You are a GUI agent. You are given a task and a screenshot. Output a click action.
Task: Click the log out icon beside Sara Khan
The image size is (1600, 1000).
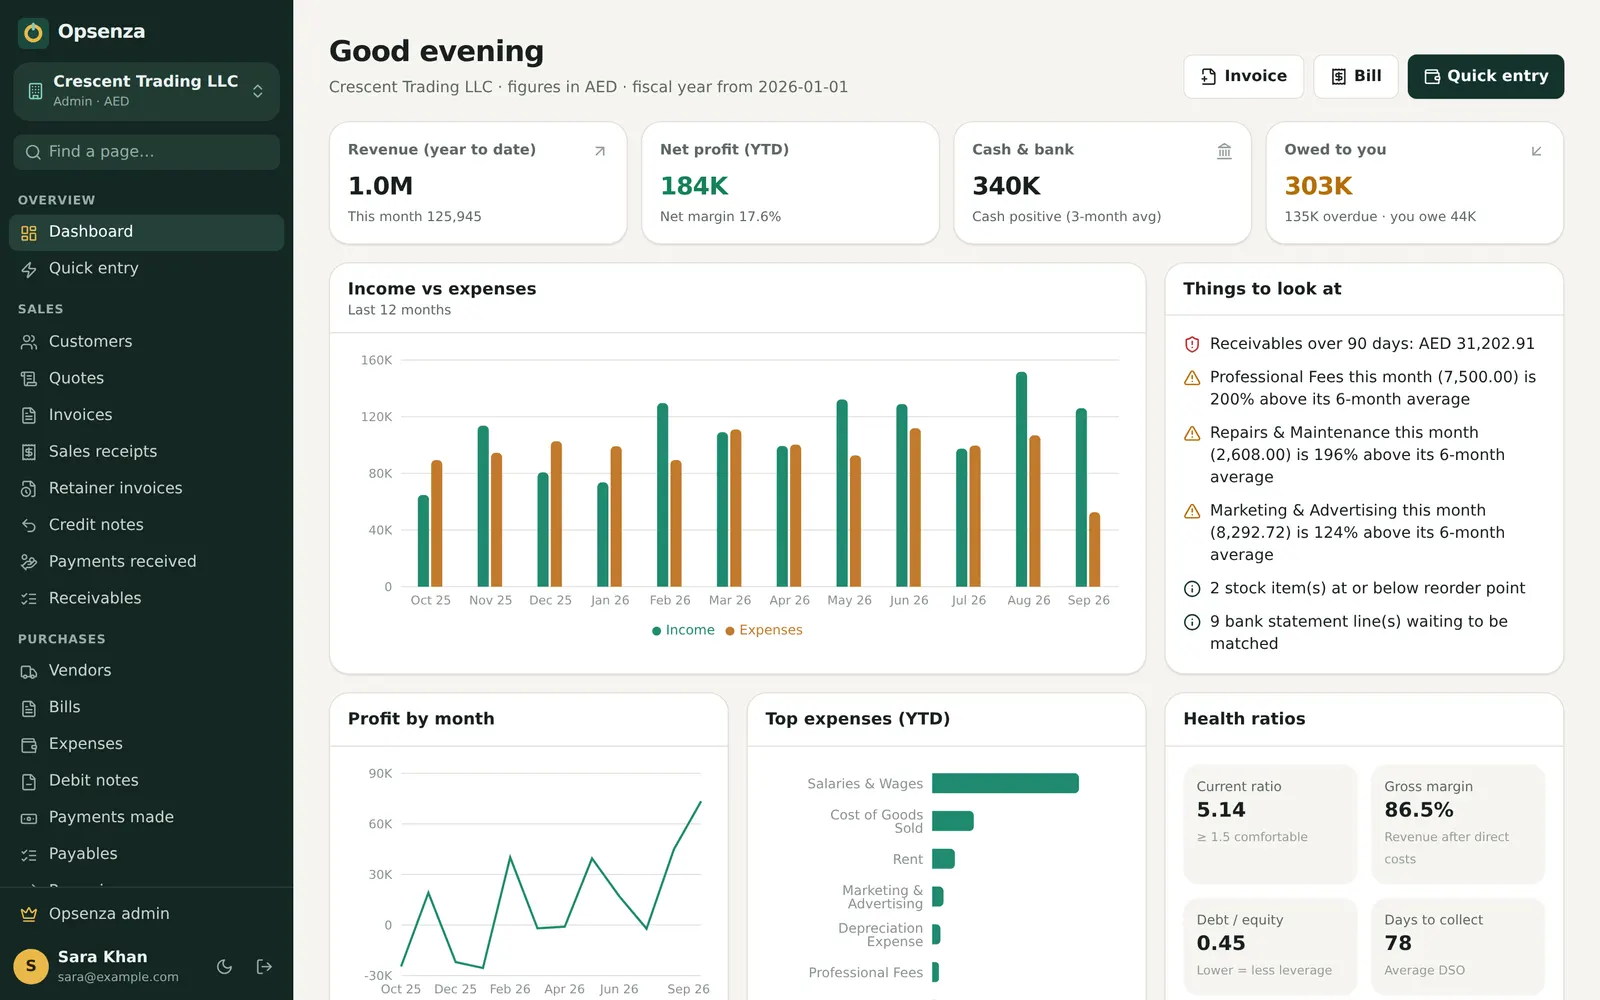(x=264, y=966)
